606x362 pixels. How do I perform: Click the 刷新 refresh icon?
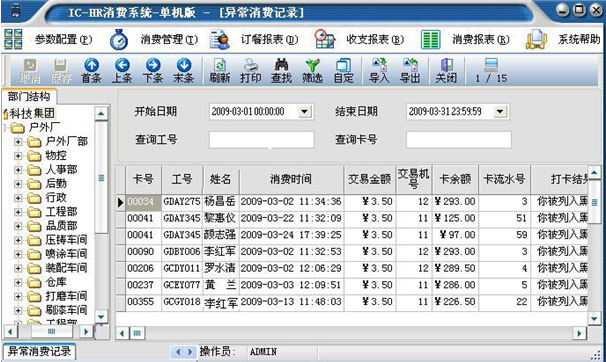(x=220, y=65)
